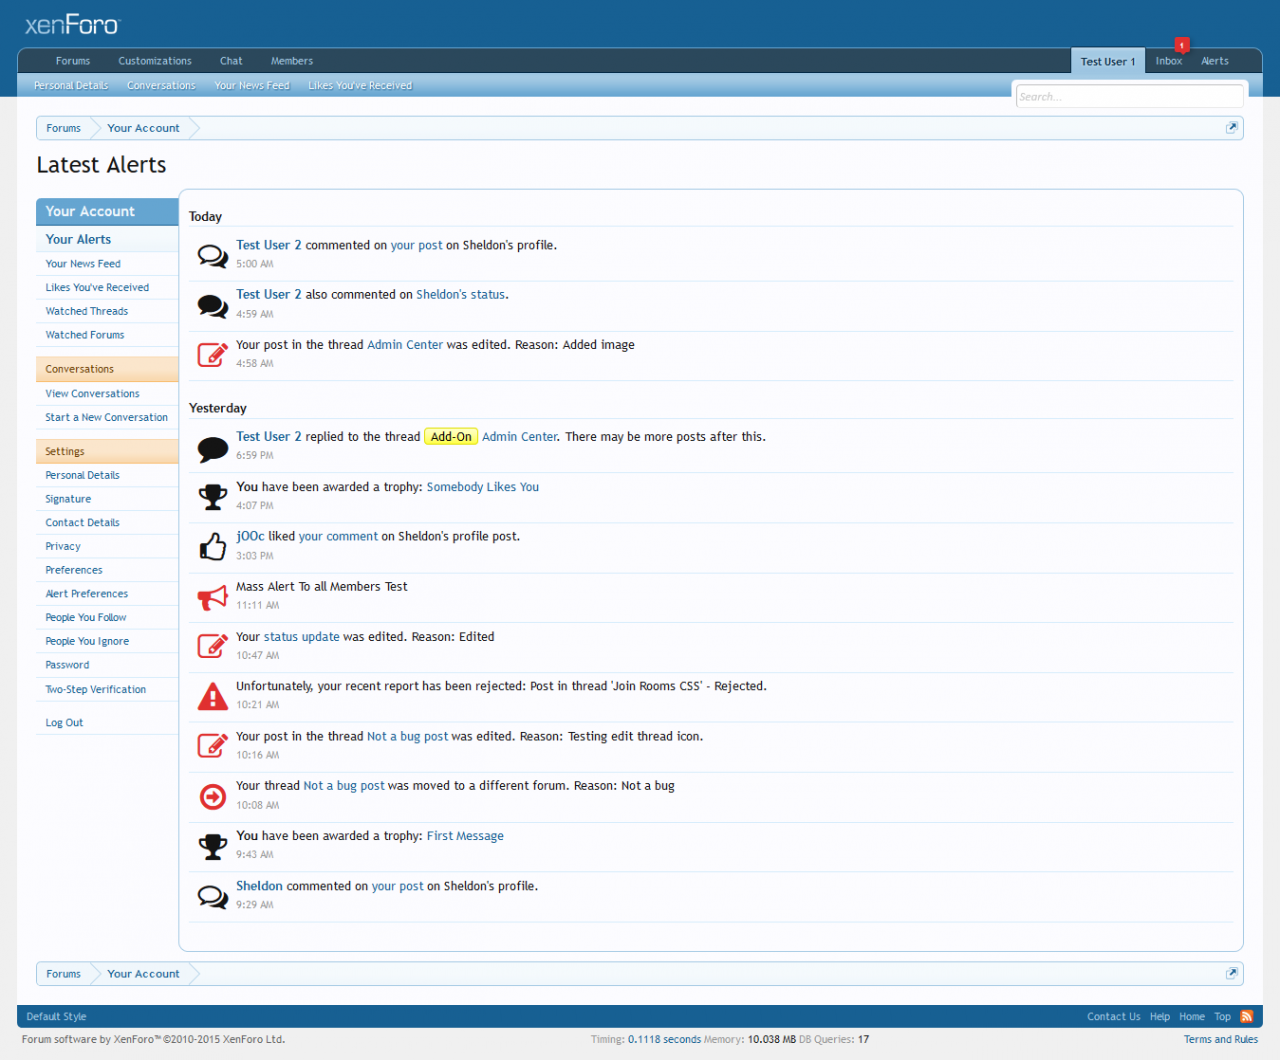Open the quick navigation icon in the top breadcrumb
The height and width of the screenshot is (1060, 1280).
tap(1232, 128)
